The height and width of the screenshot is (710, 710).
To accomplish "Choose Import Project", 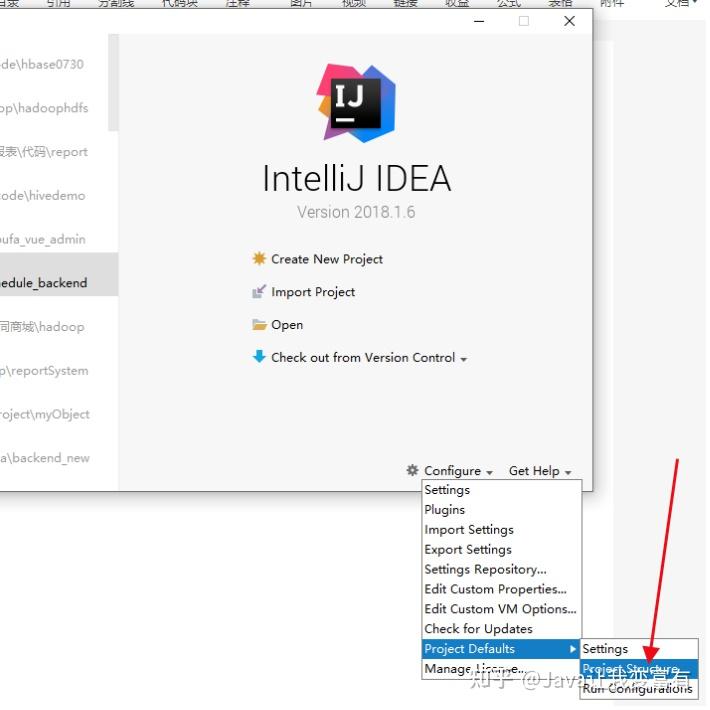I will 313,292.
